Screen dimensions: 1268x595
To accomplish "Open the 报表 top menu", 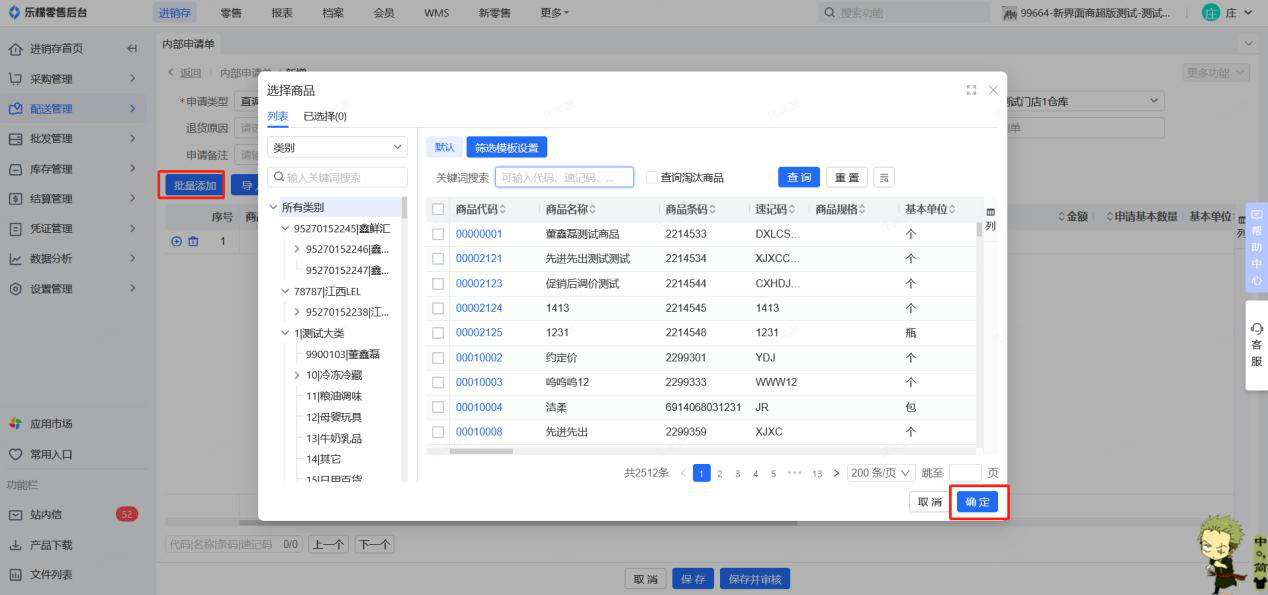I will tap(283, 12).
